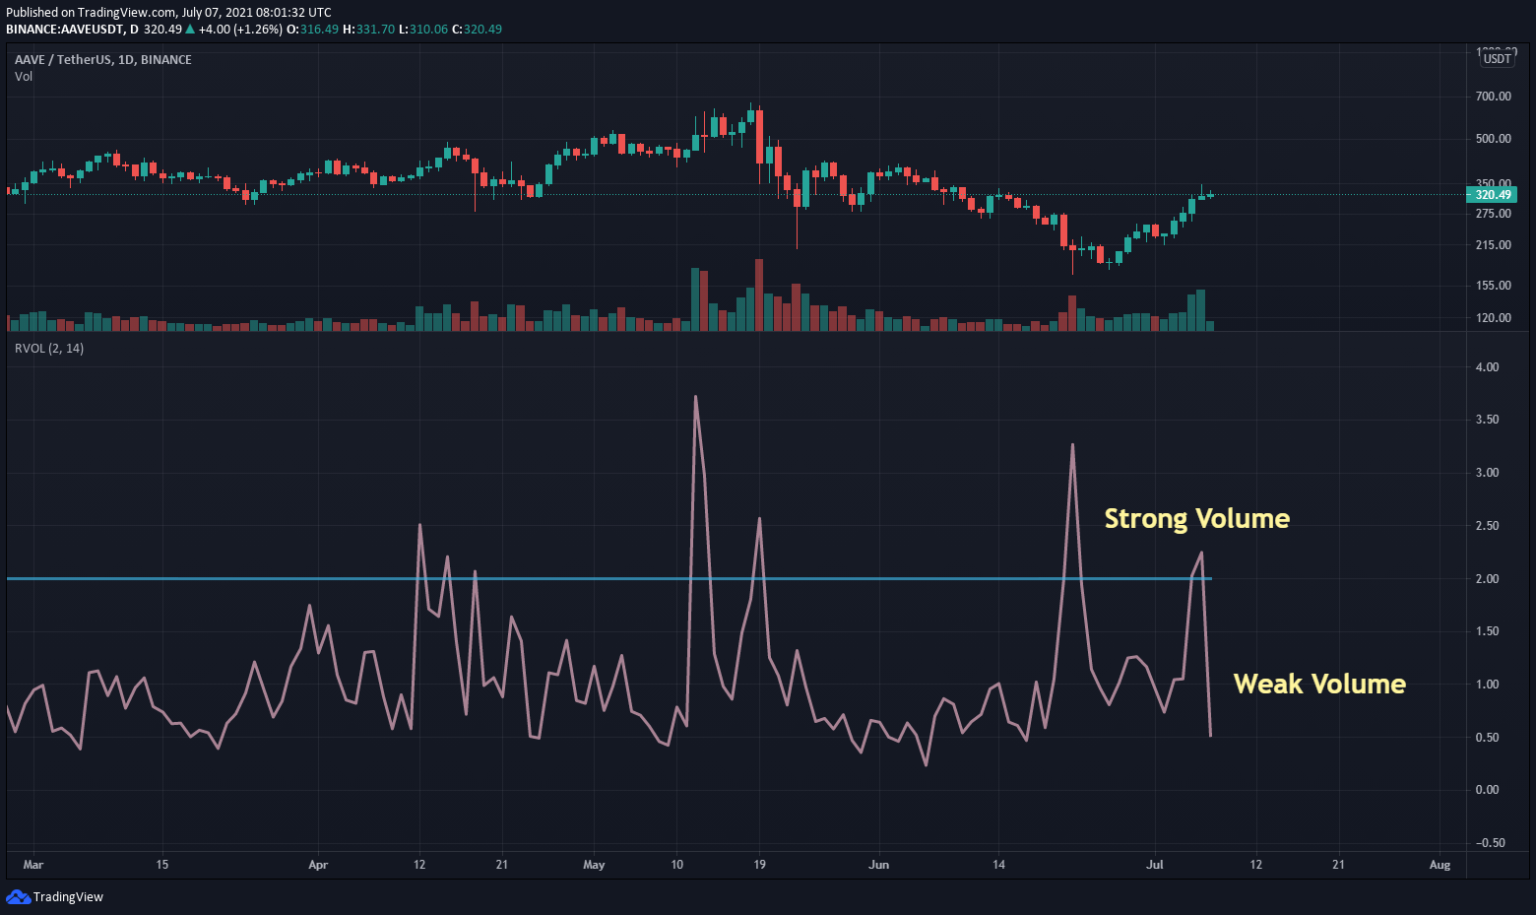Image resolution: width=1536 pixels, height=915 pixels.
Task: Click the 'Aug' date label on time axis
Action: (1440, 864)
